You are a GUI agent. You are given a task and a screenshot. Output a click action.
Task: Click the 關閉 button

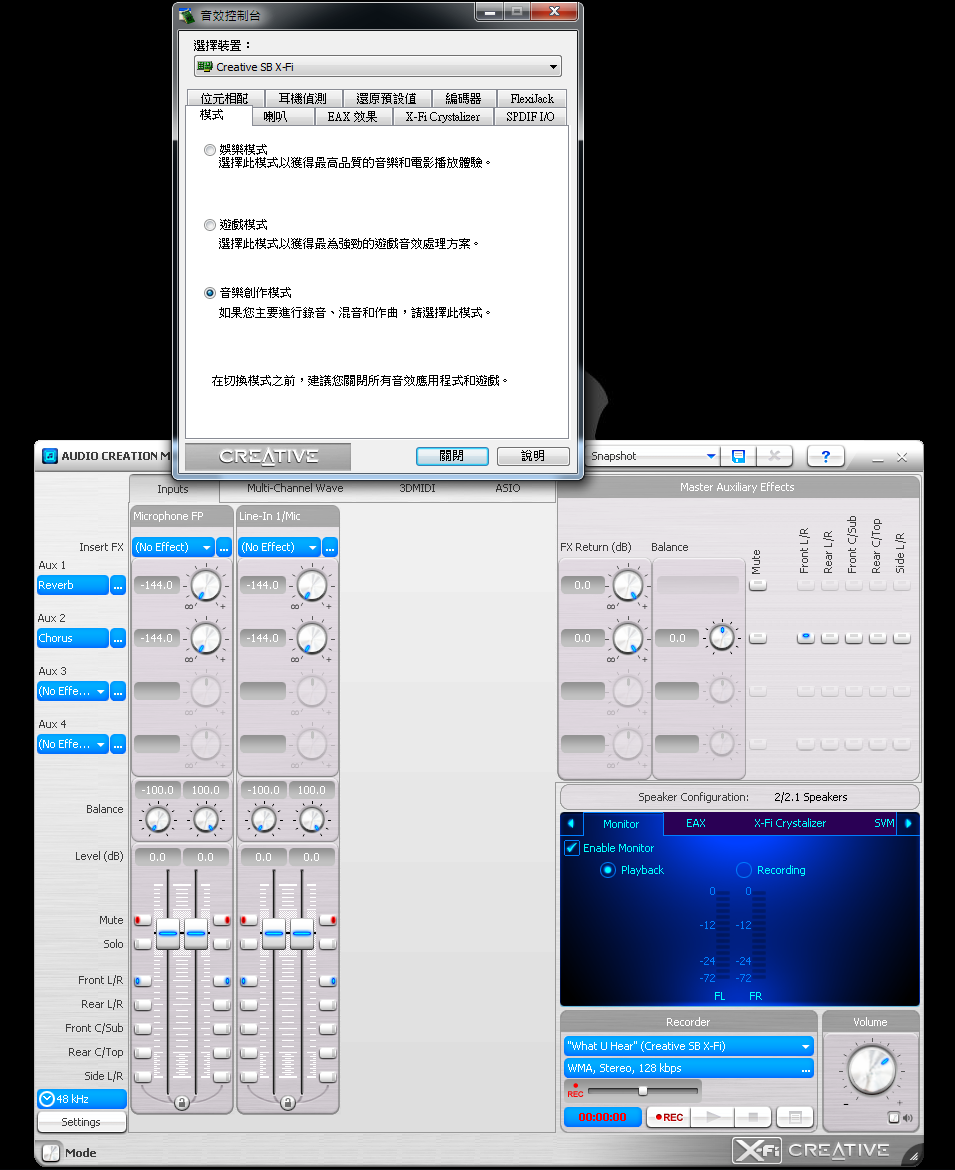click(x=452, y=456)
